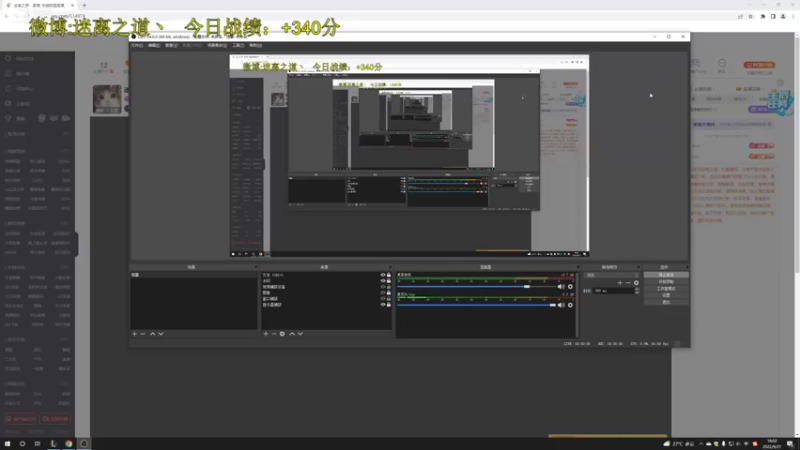Image resolution: width=800 pixels, height=450 pixels.
Task: Lock the 文本 (GDI+) source
Action: (x=389, y=275)
